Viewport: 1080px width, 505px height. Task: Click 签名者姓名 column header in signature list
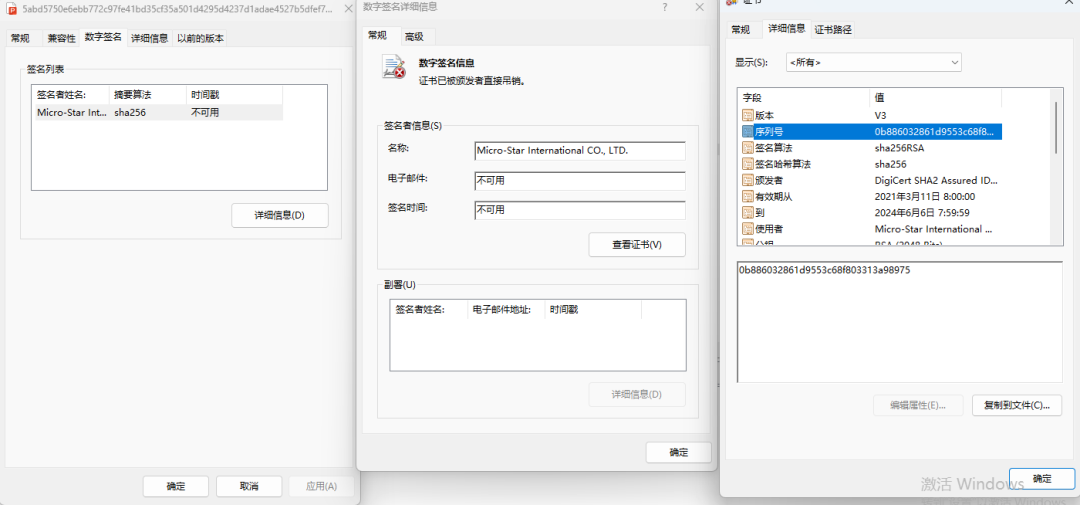[71, 94]
